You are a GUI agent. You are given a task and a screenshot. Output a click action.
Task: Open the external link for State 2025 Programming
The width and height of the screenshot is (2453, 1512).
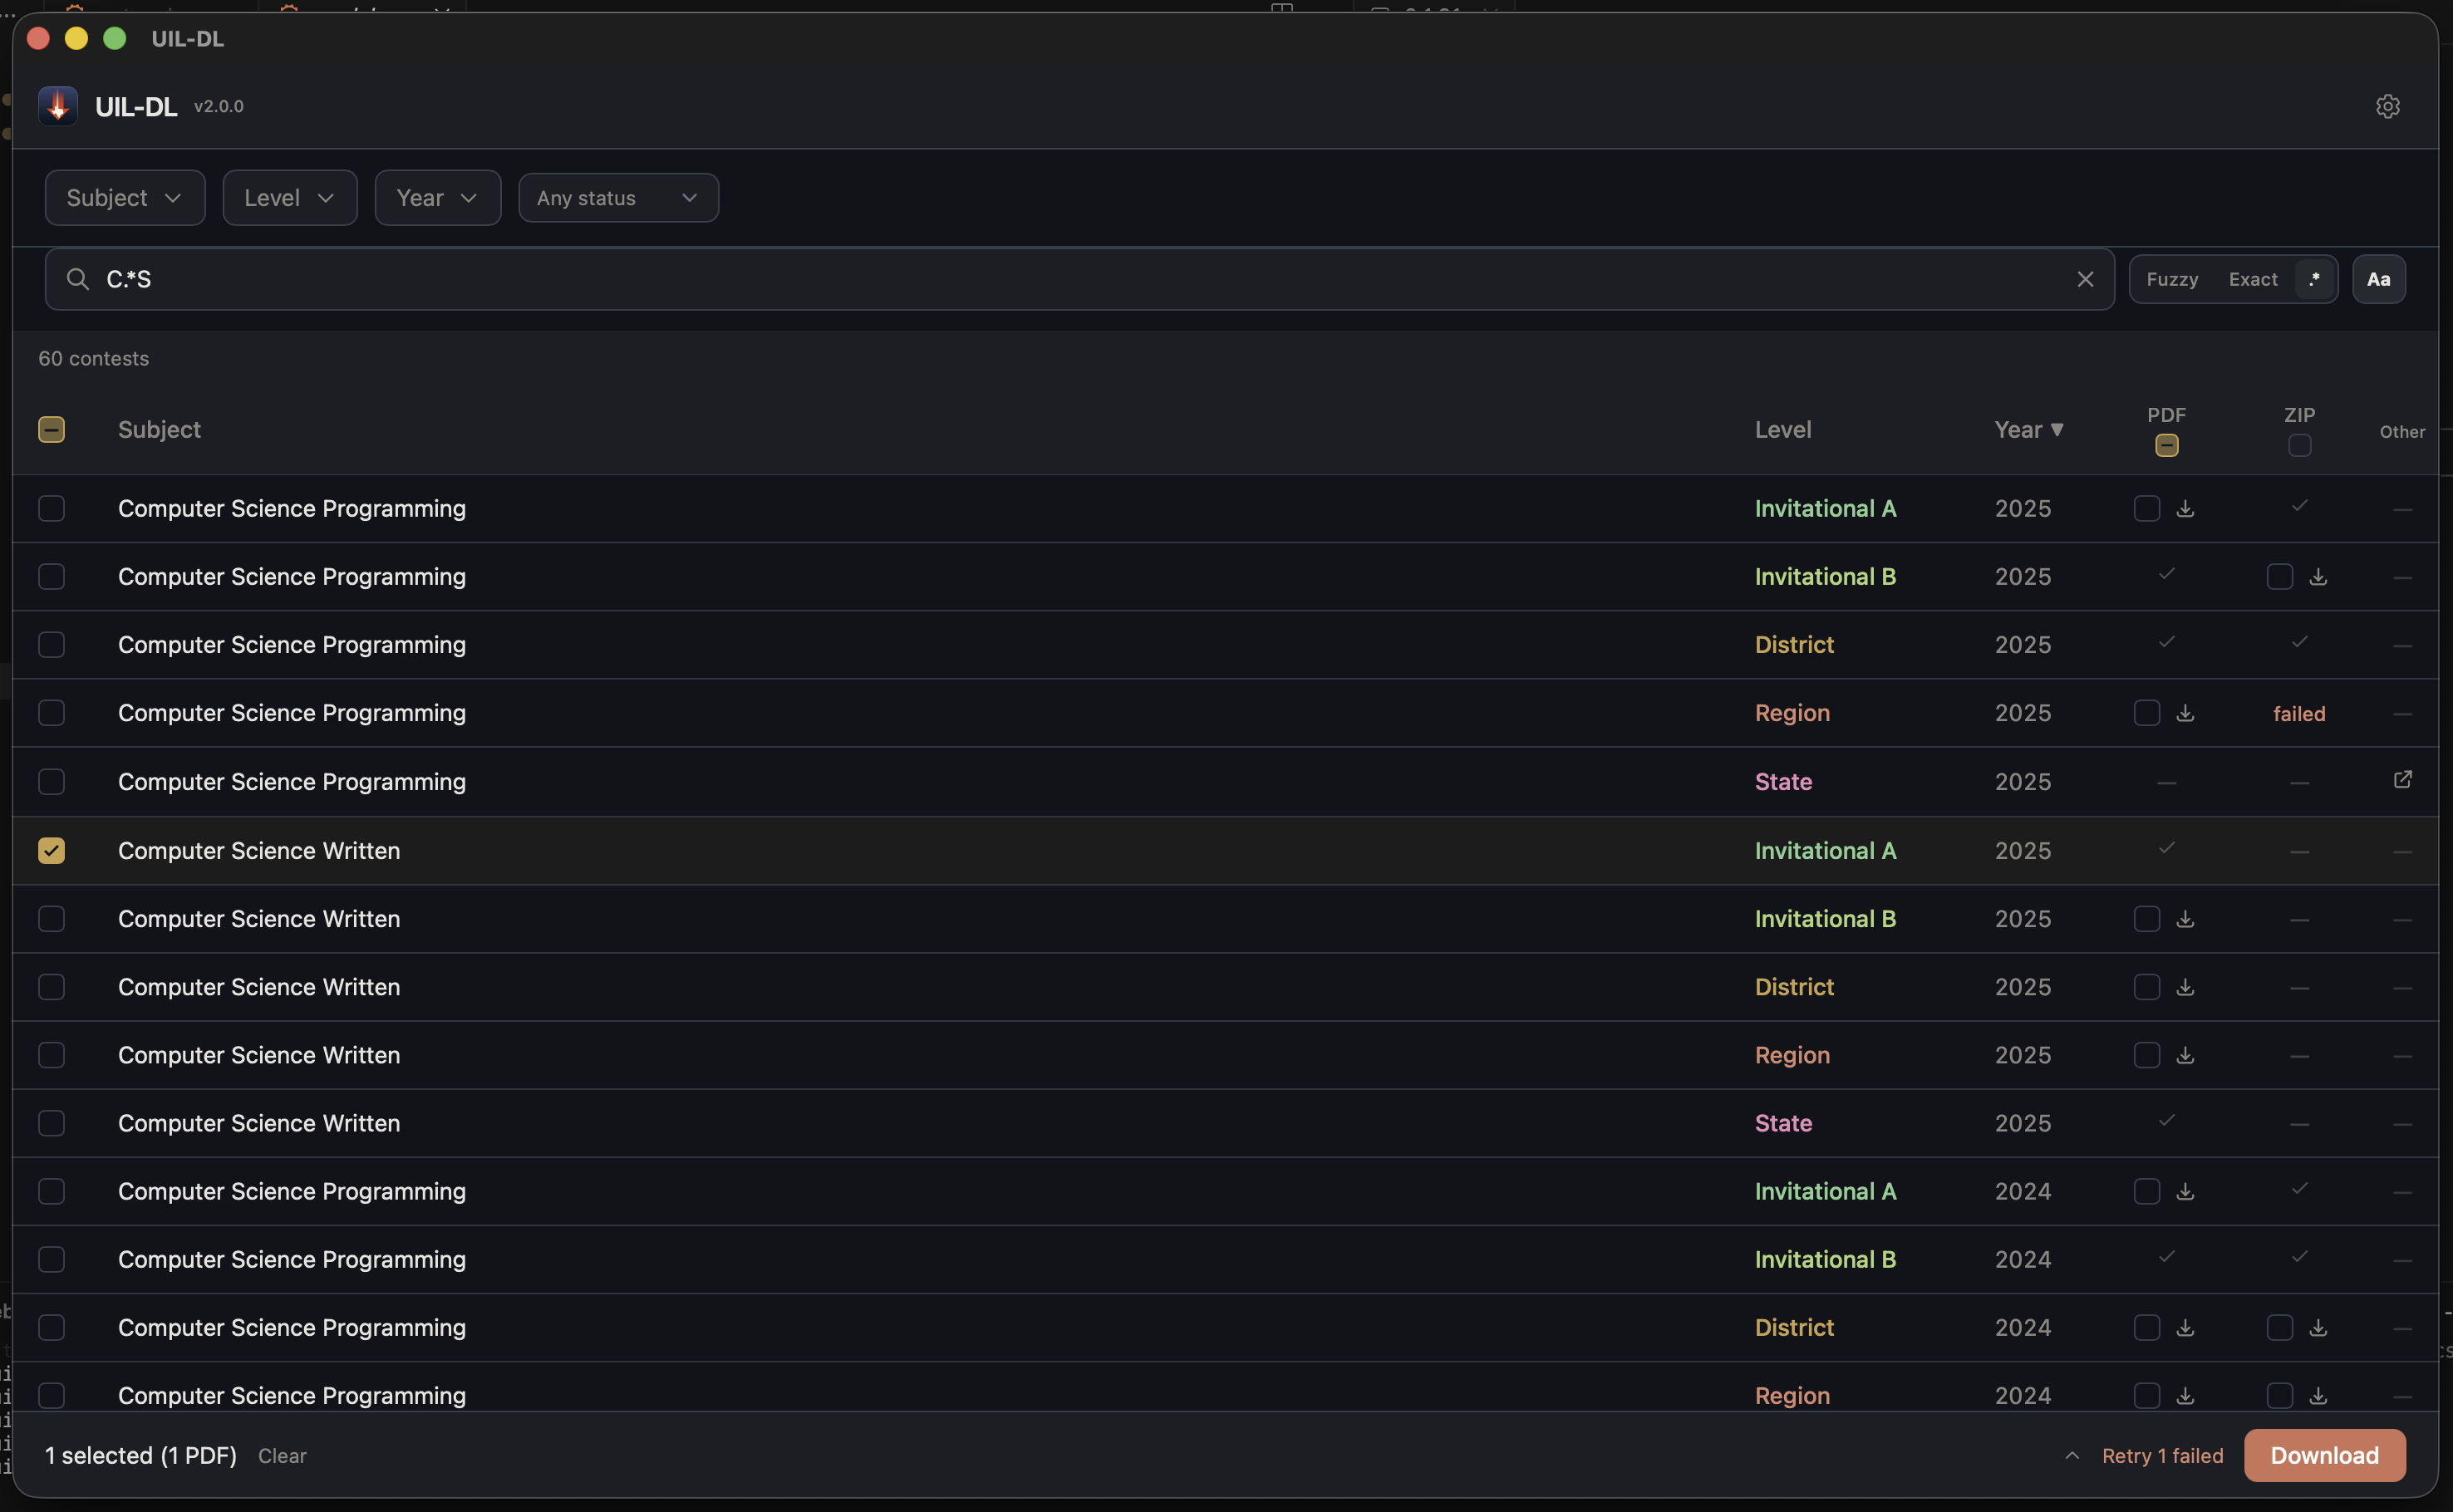click(x=2402, y=779)
